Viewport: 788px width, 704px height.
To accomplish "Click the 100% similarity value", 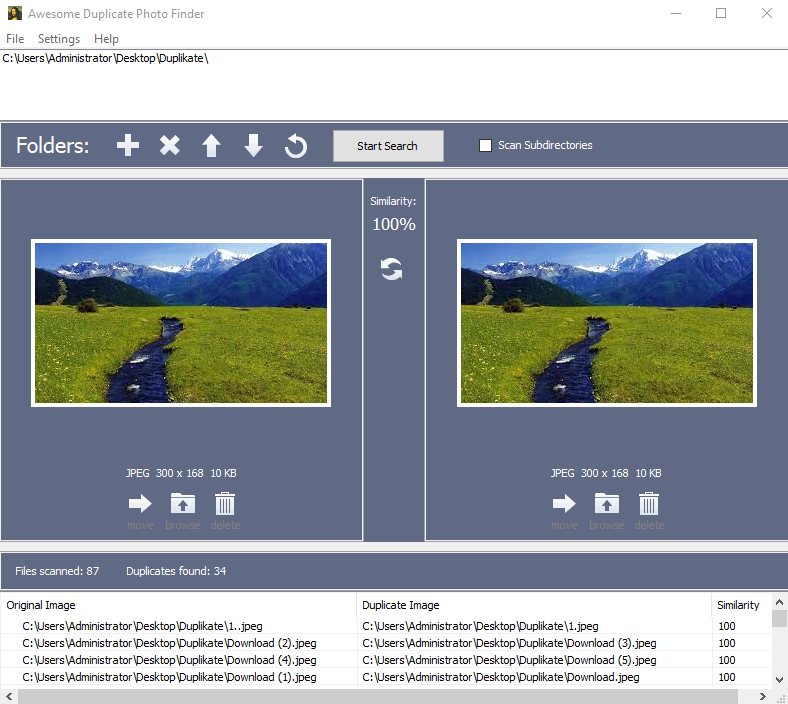I will pos(393,224).
